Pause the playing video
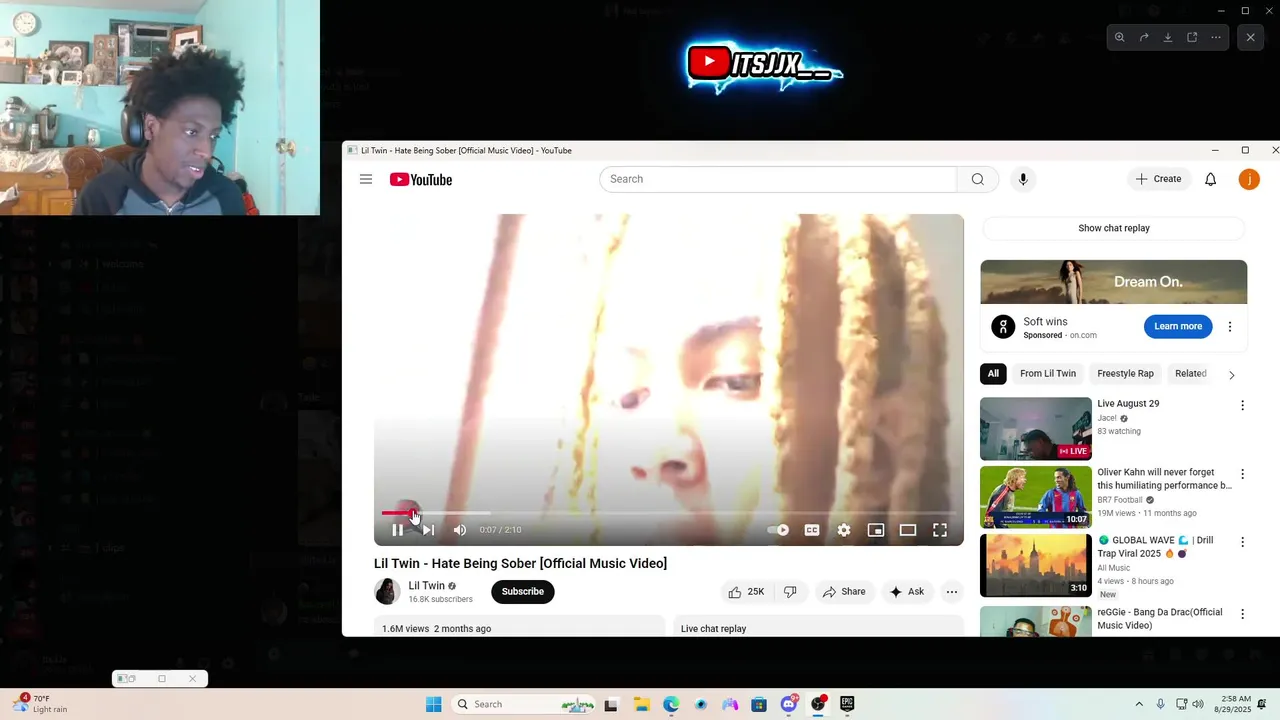This screenshot has height=720, width=1280. coord(397,530)
